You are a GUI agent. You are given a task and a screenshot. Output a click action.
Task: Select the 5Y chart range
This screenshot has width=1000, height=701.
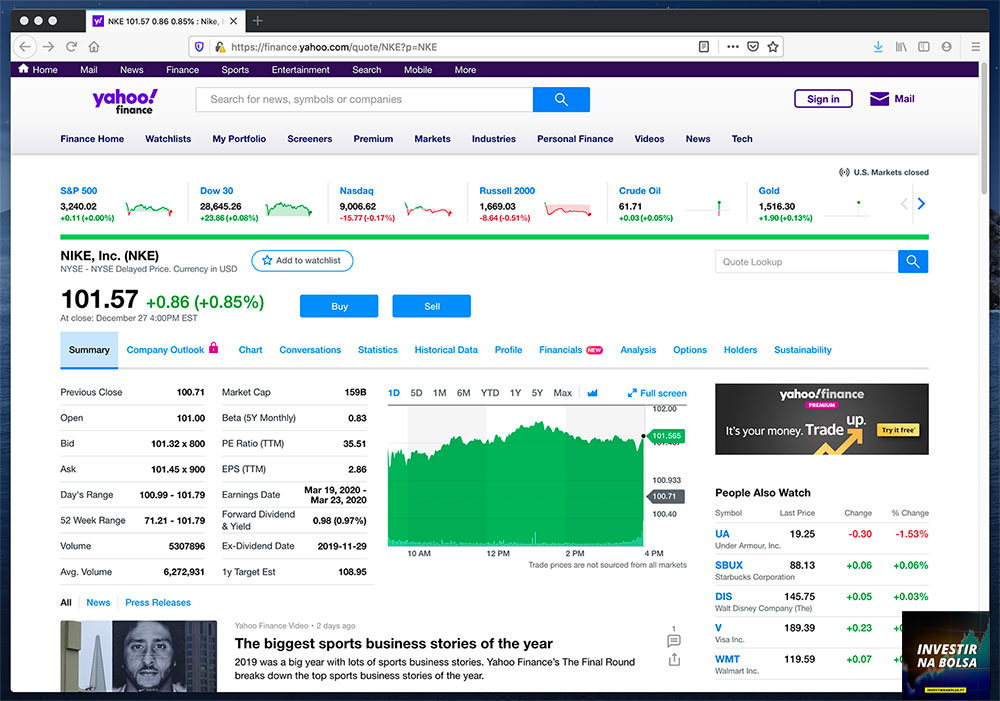[x=538, y=393]
